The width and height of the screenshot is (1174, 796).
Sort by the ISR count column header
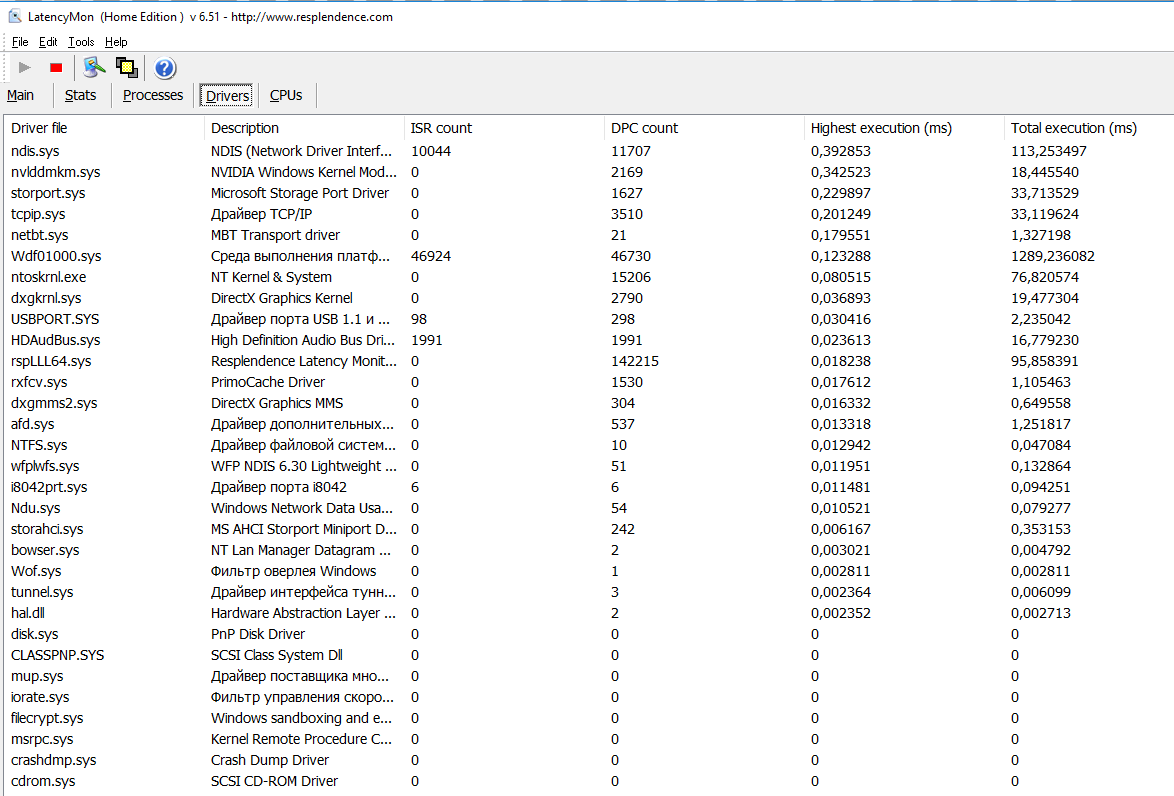pos(503,128)
